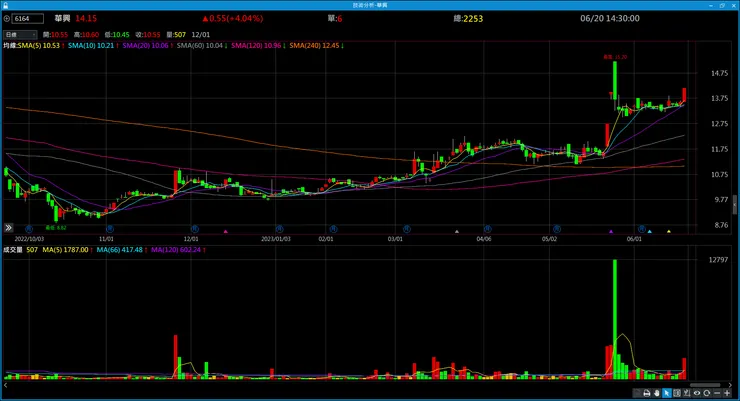
Task: Click the SMA(5) 10.53 indicator label
Action: coord(39,46)
